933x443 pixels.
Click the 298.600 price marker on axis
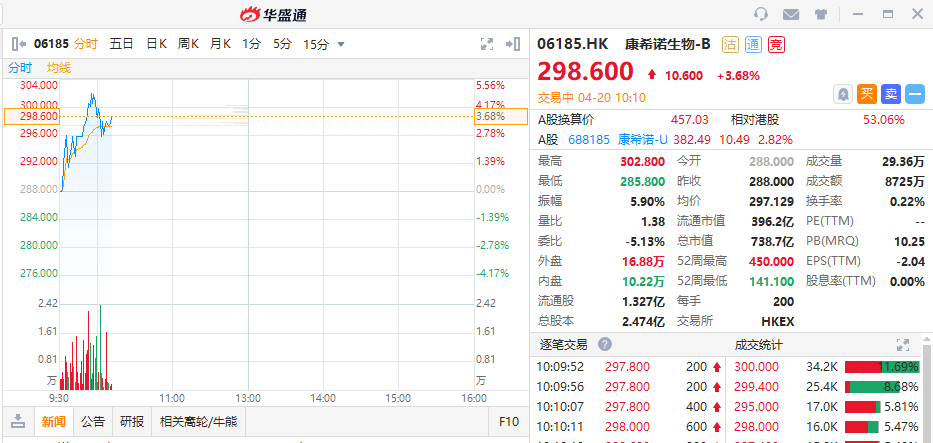click(x=32, y=117)
